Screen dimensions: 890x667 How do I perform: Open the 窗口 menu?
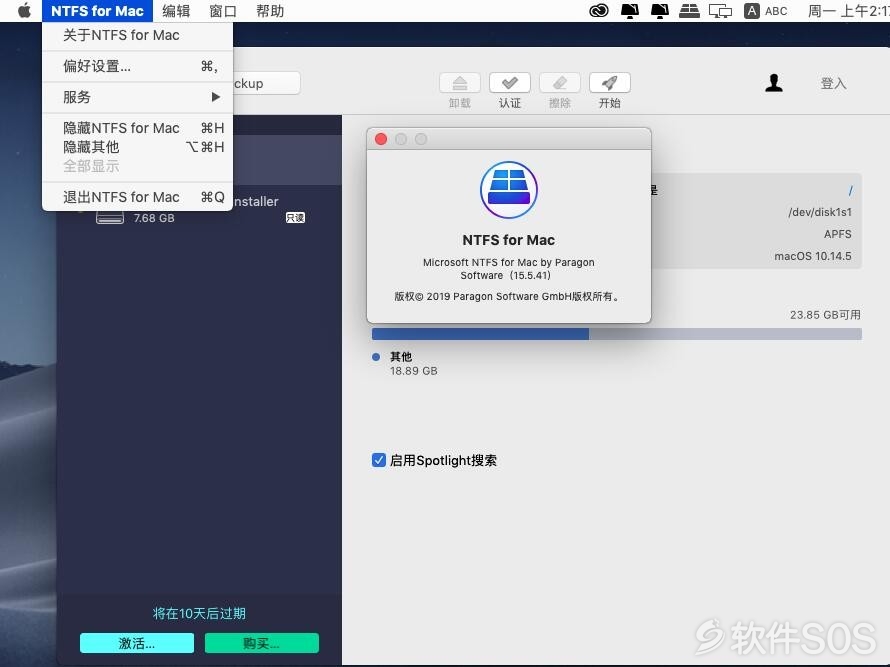click(x=222, y=11)
